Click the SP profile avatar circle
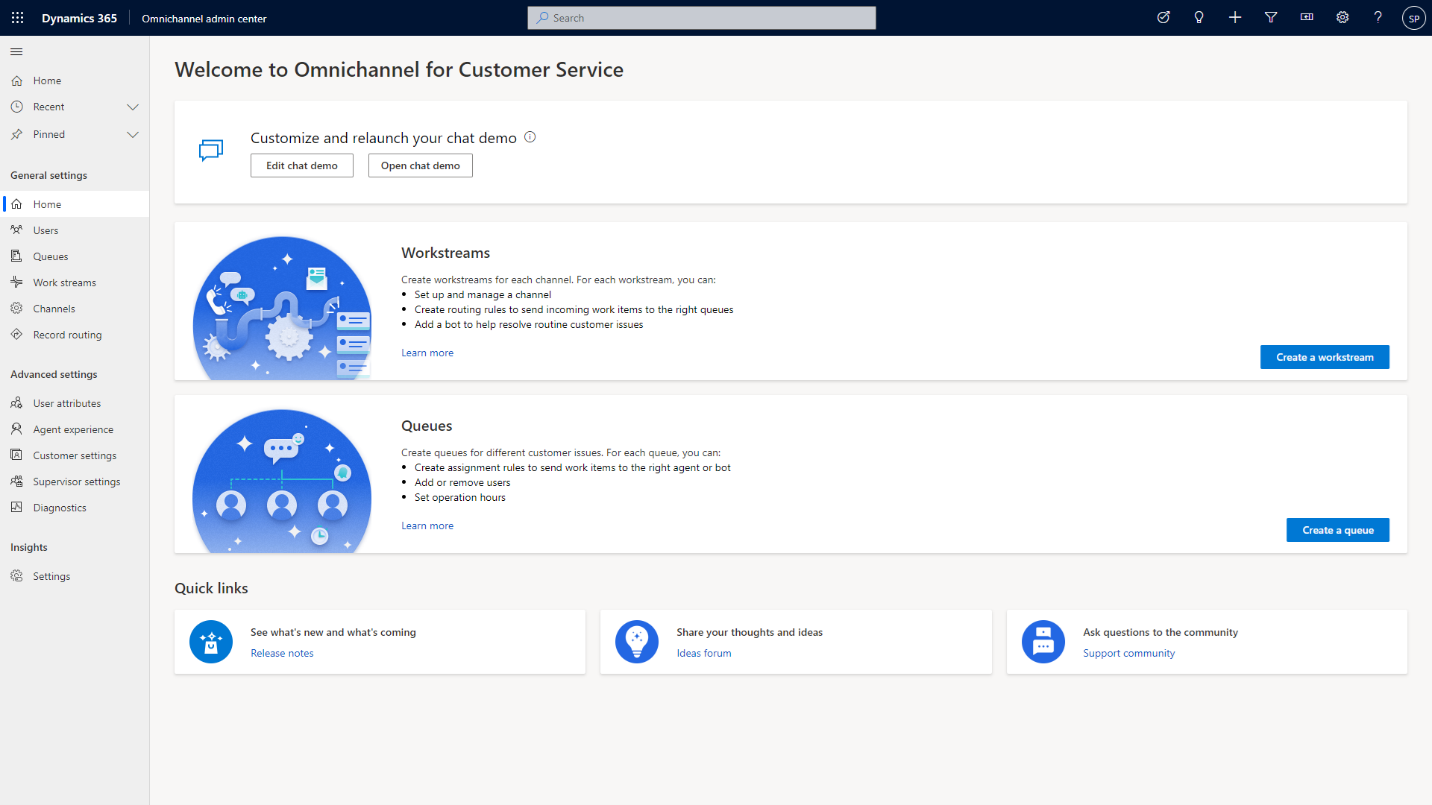Viewport: 1432px width, 805px height. point(1413,17)
